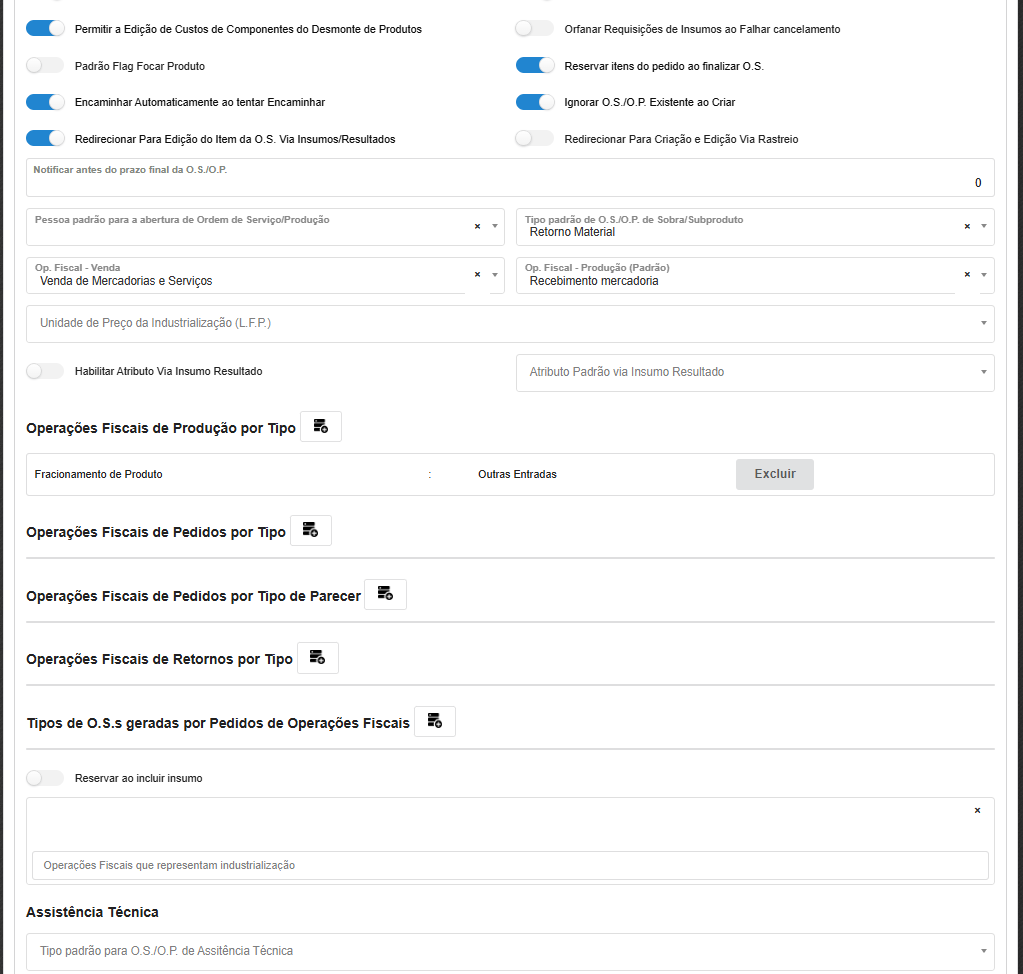Add entry to Operações Fiscais de Produção por Tipo
The height and width of the screenshot is (974, 1023).
tap(320, 427)
